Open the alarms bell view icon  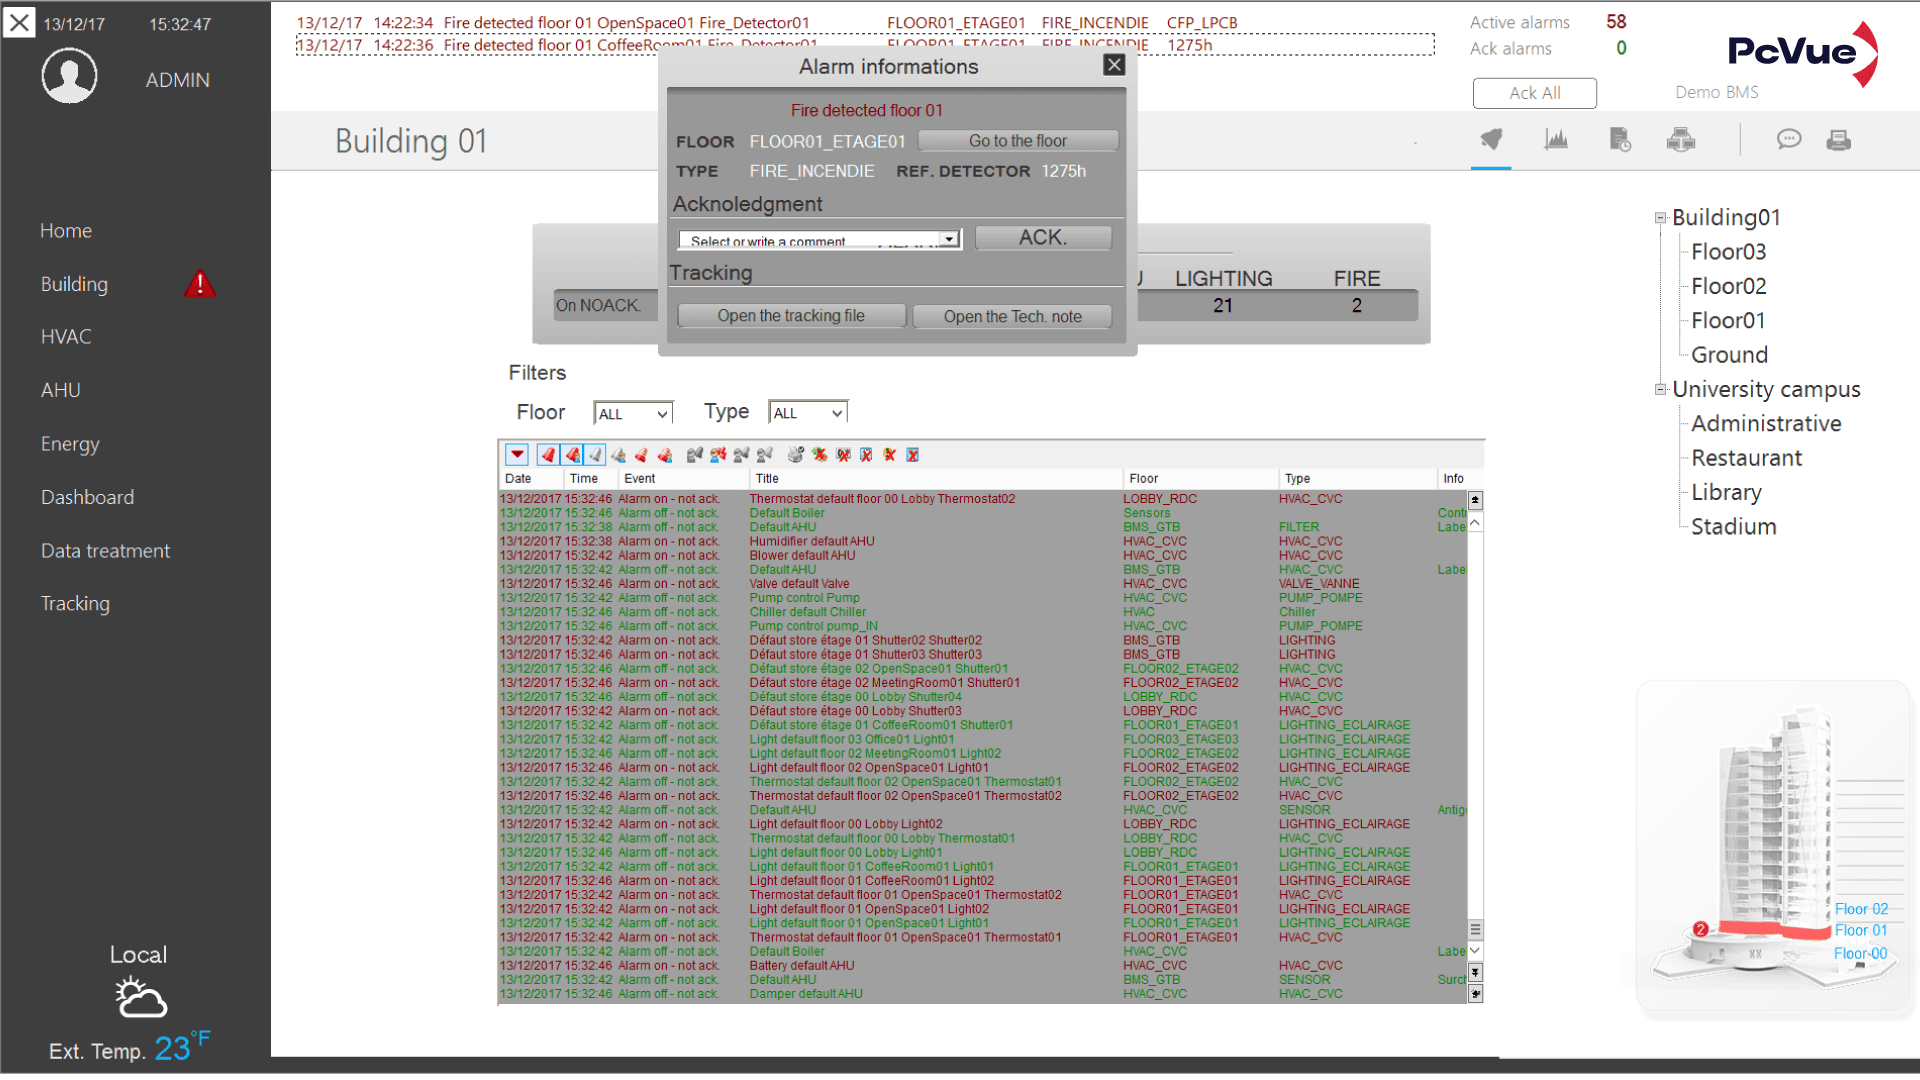coord(1491,140)
